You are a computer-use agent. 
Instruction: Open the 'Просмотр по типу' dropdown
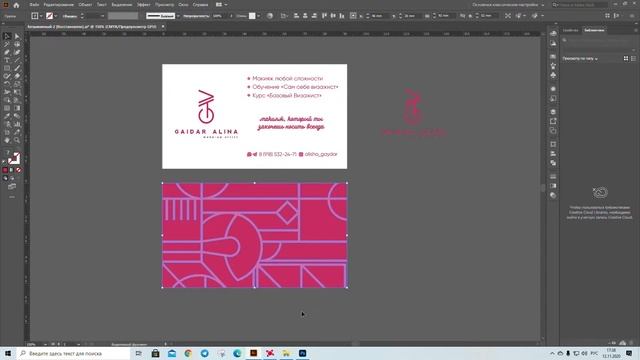click(x=580, y=59)
